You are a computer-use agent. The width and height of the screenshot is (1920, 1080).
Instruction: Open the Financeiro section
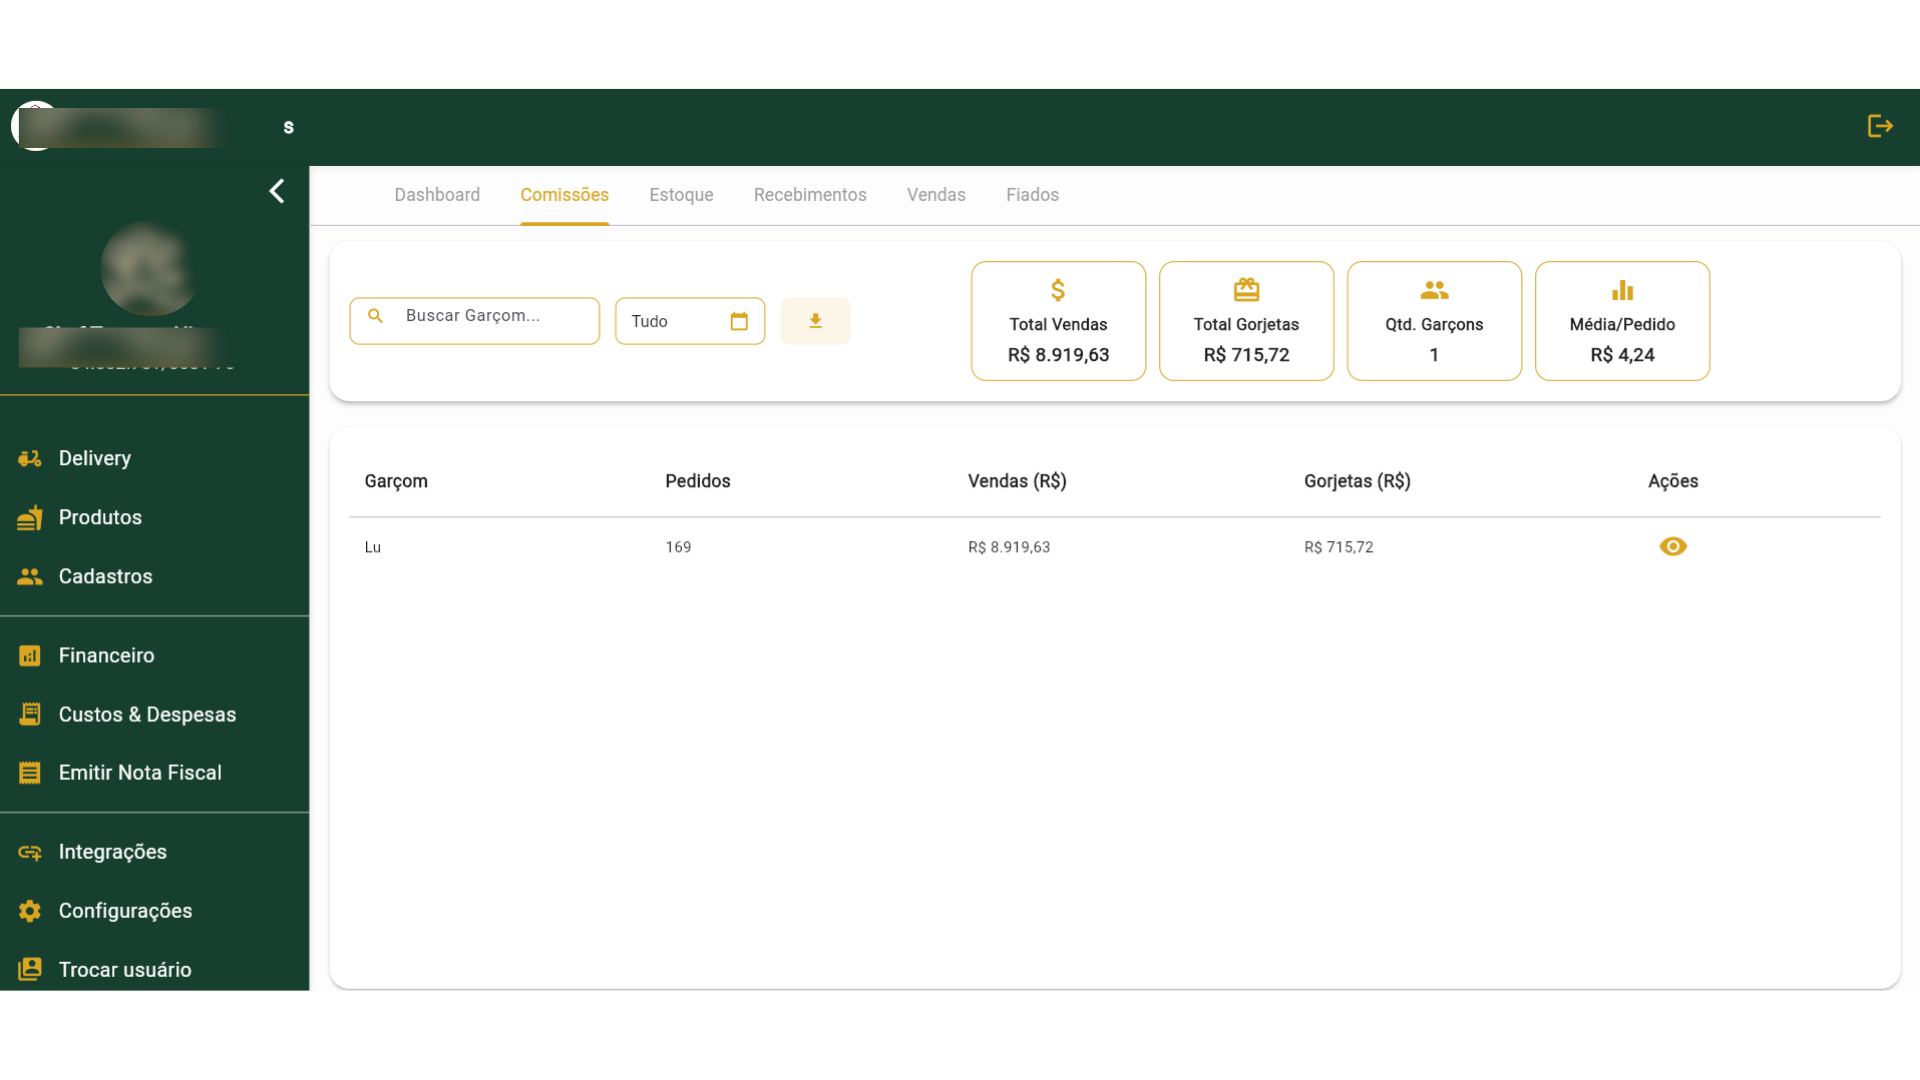106,655
